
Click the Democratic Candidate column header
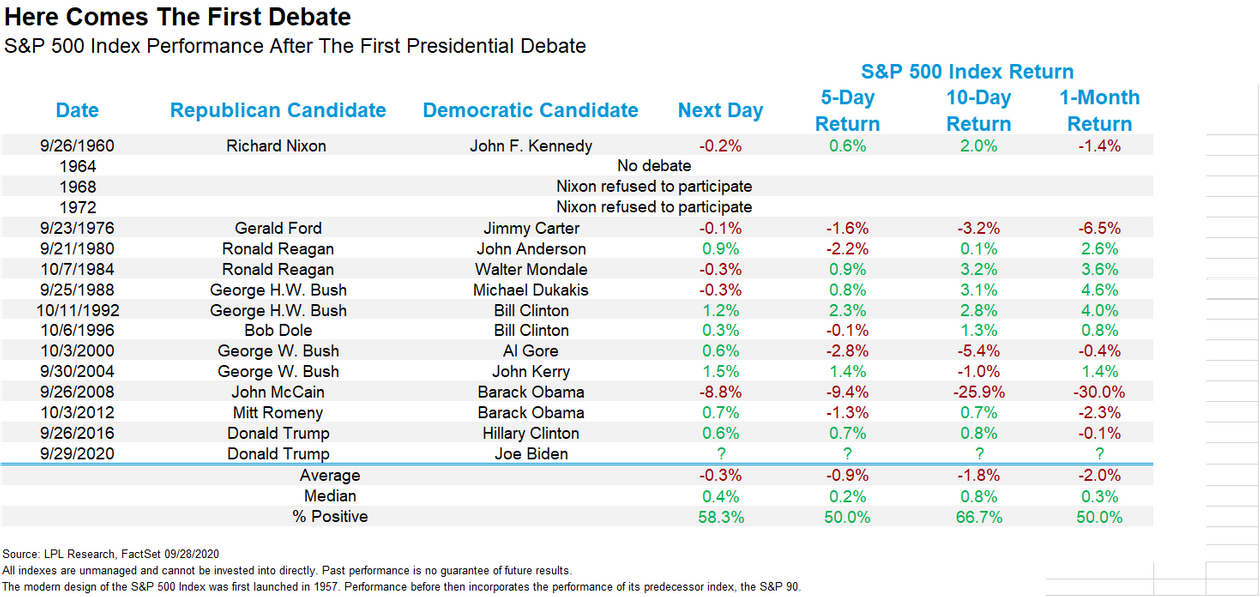pyautogui.click(x=530, y=111)
